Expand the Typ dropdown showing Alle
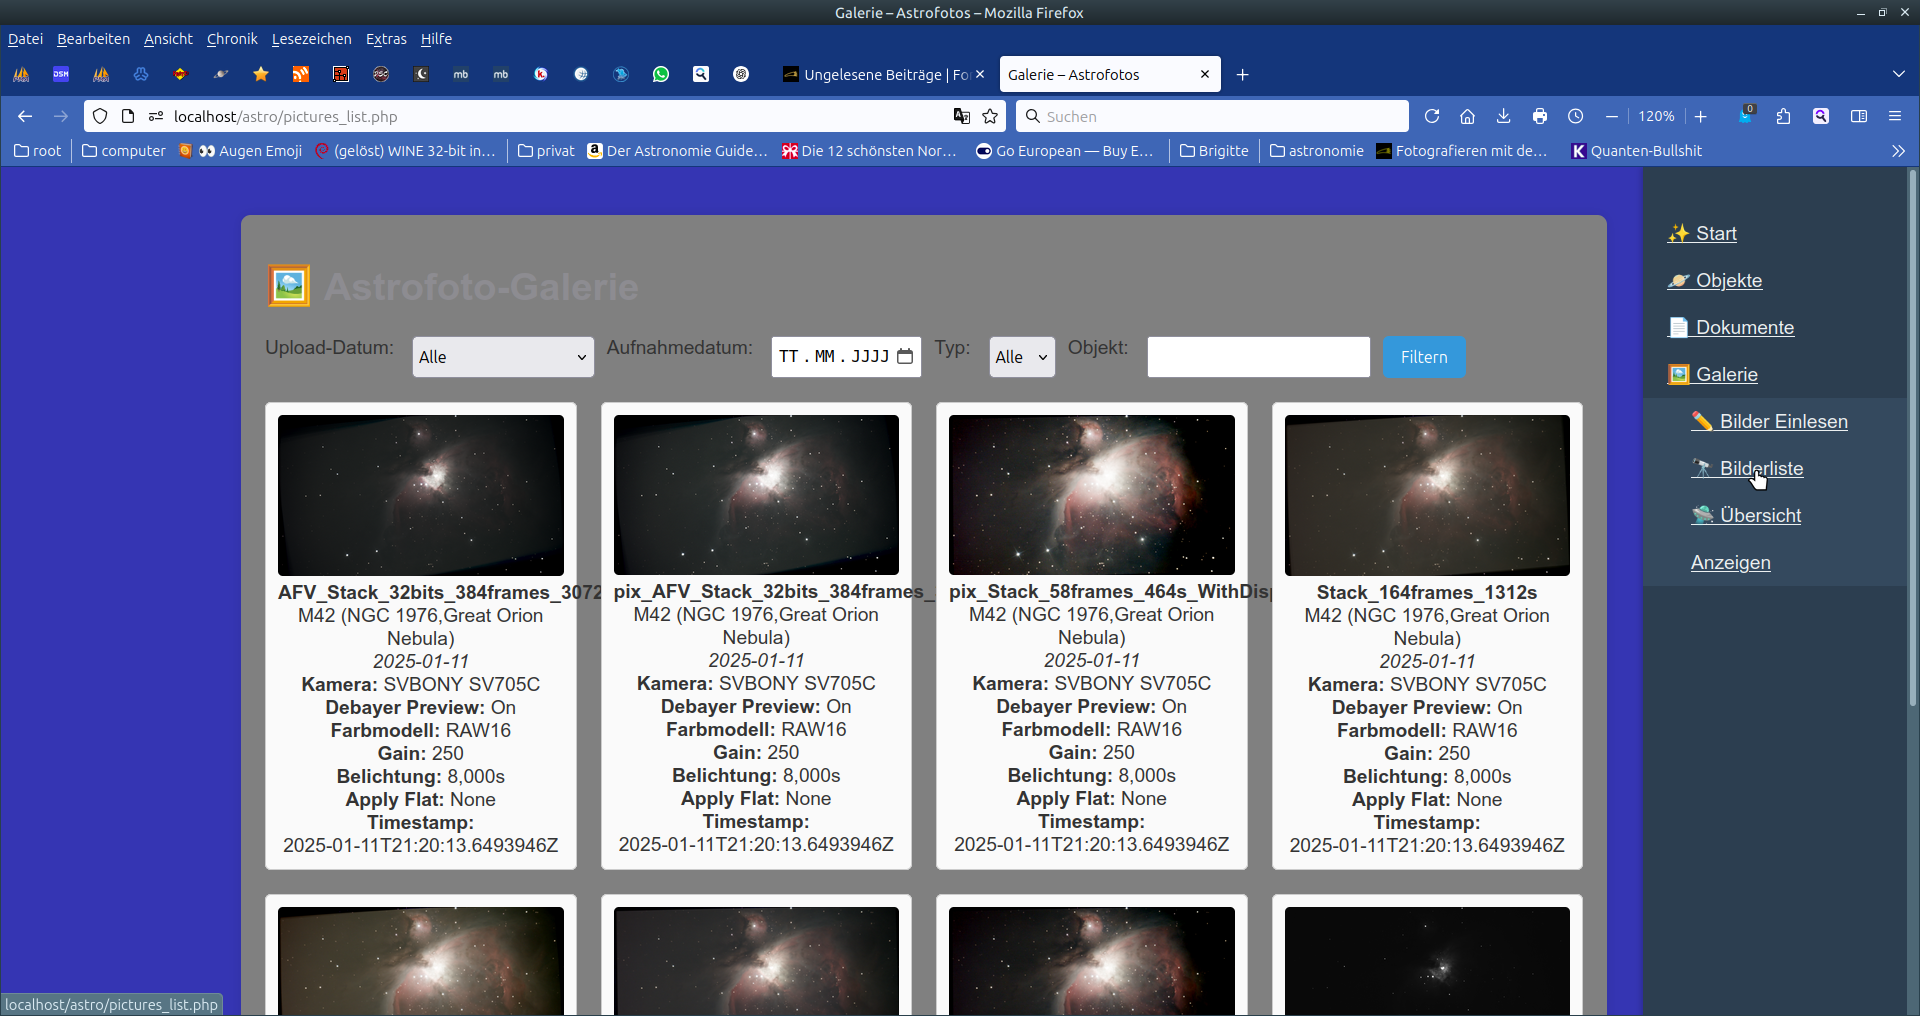The width and height of the screenshot is (1920, 1016). tap(1022, 357)
